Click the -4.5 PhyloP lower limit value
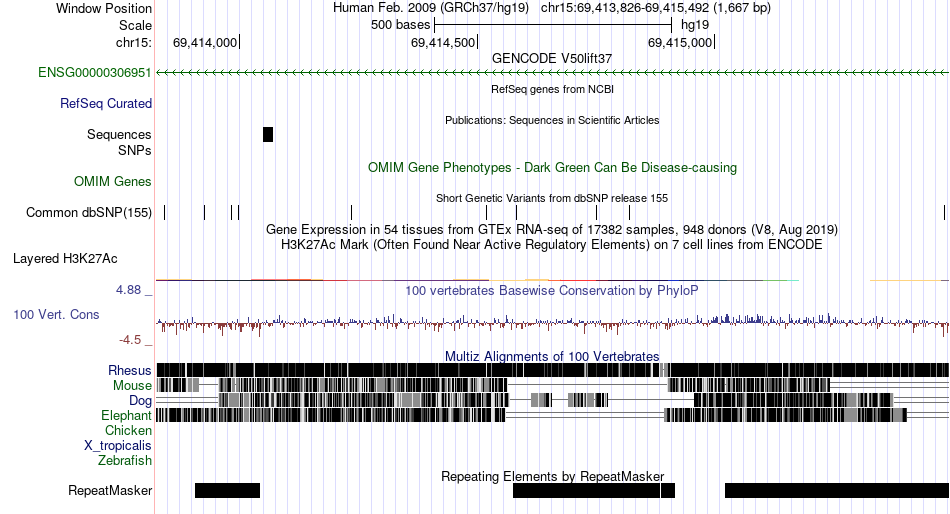Image resolution: width=950 pixels, height=514 pixels. click(130, 339)
